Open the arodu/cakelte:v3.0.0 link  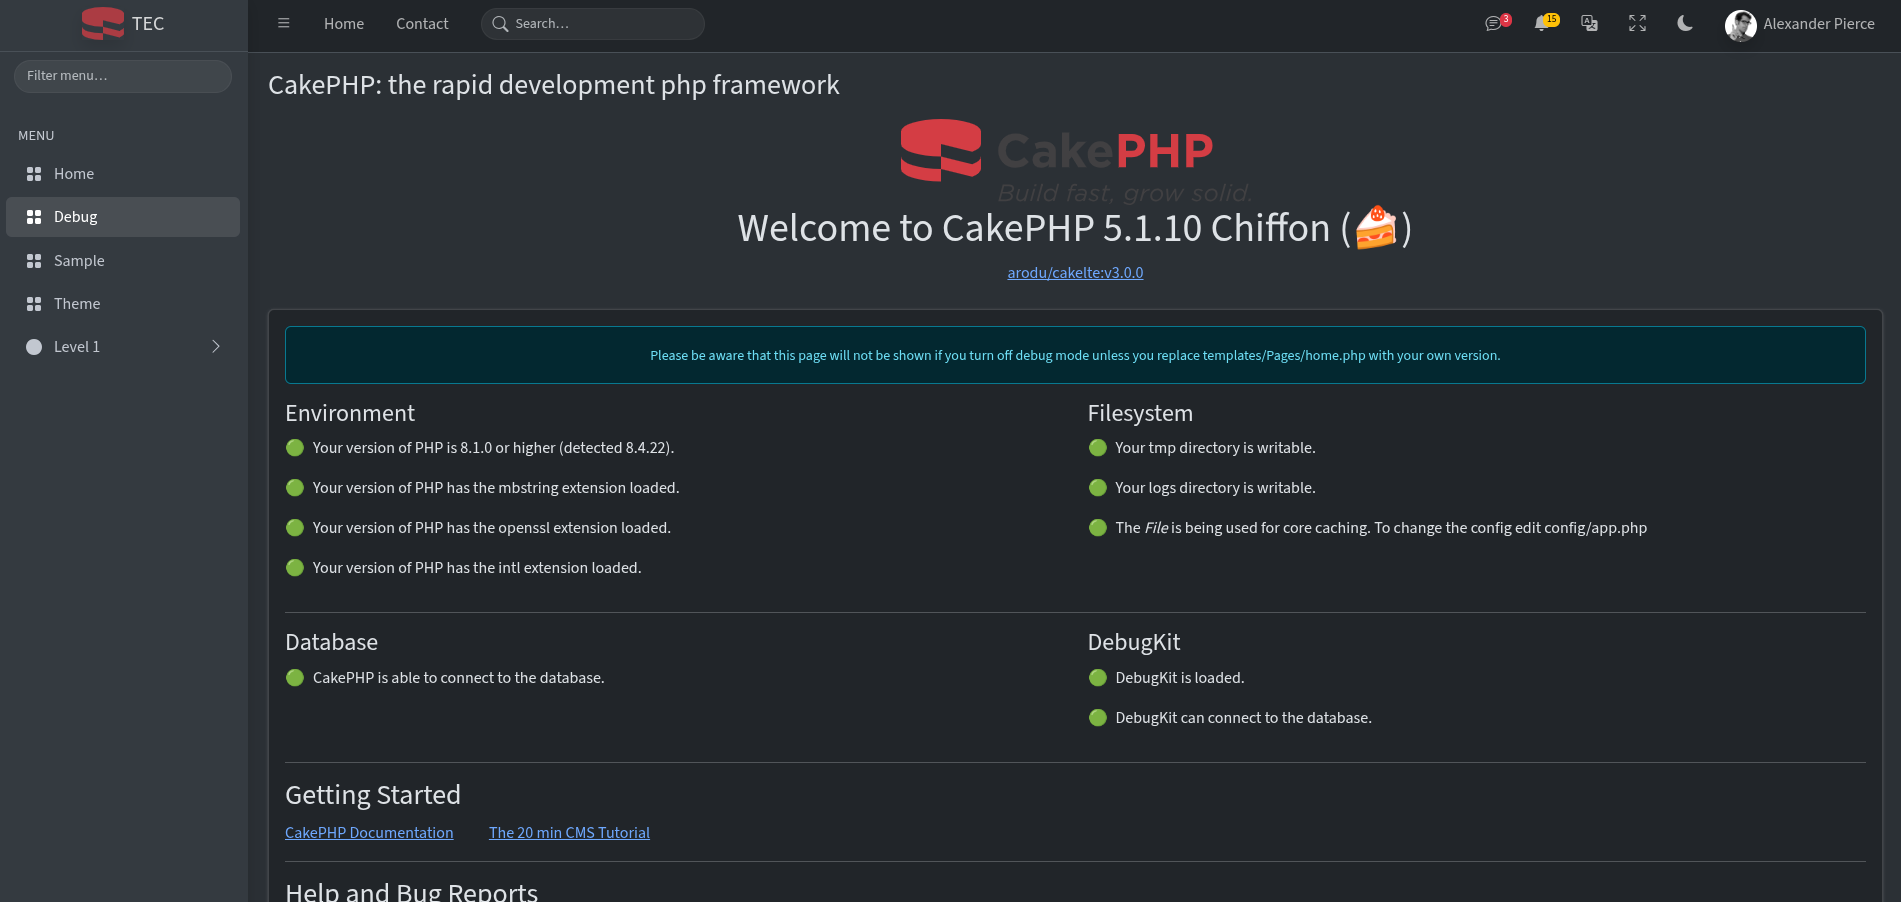coord(1075,273)
